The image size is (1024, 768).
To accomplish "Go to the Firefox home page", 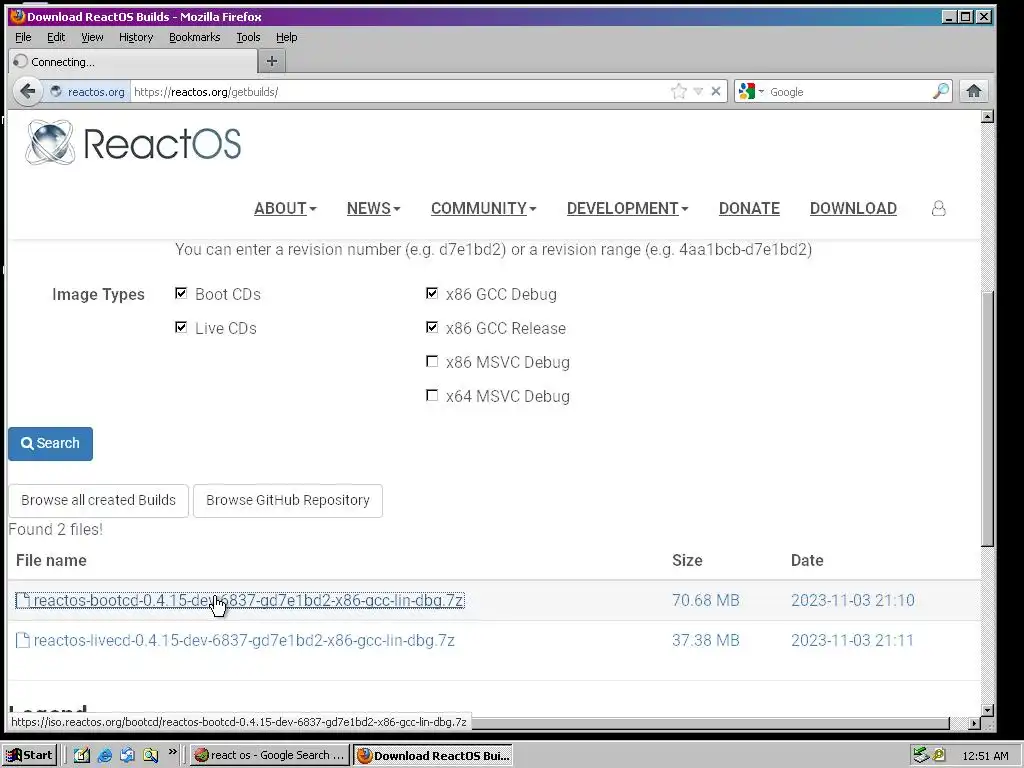I will 974,91.
